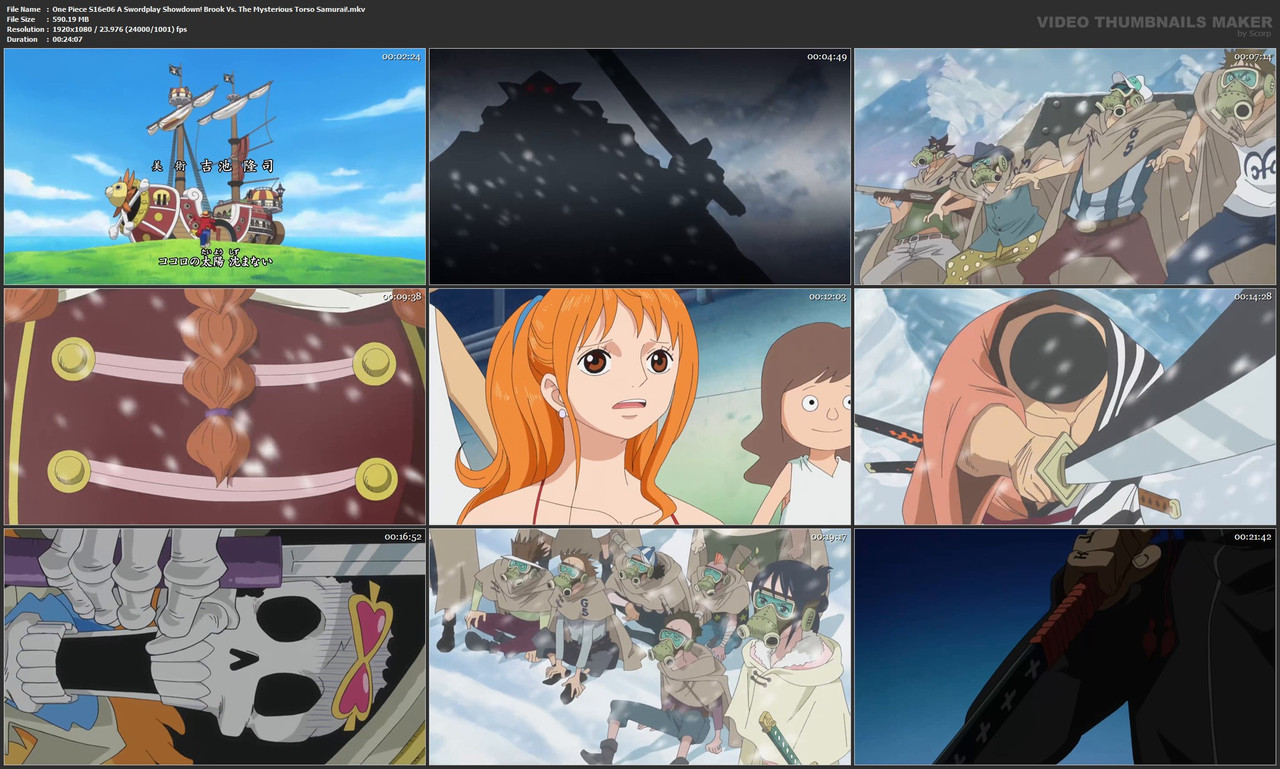Select the dark silhouette thumbnail at 00:04:49
The height and width of the screenshot is (769, 1280).
click(x=639, y=166)
